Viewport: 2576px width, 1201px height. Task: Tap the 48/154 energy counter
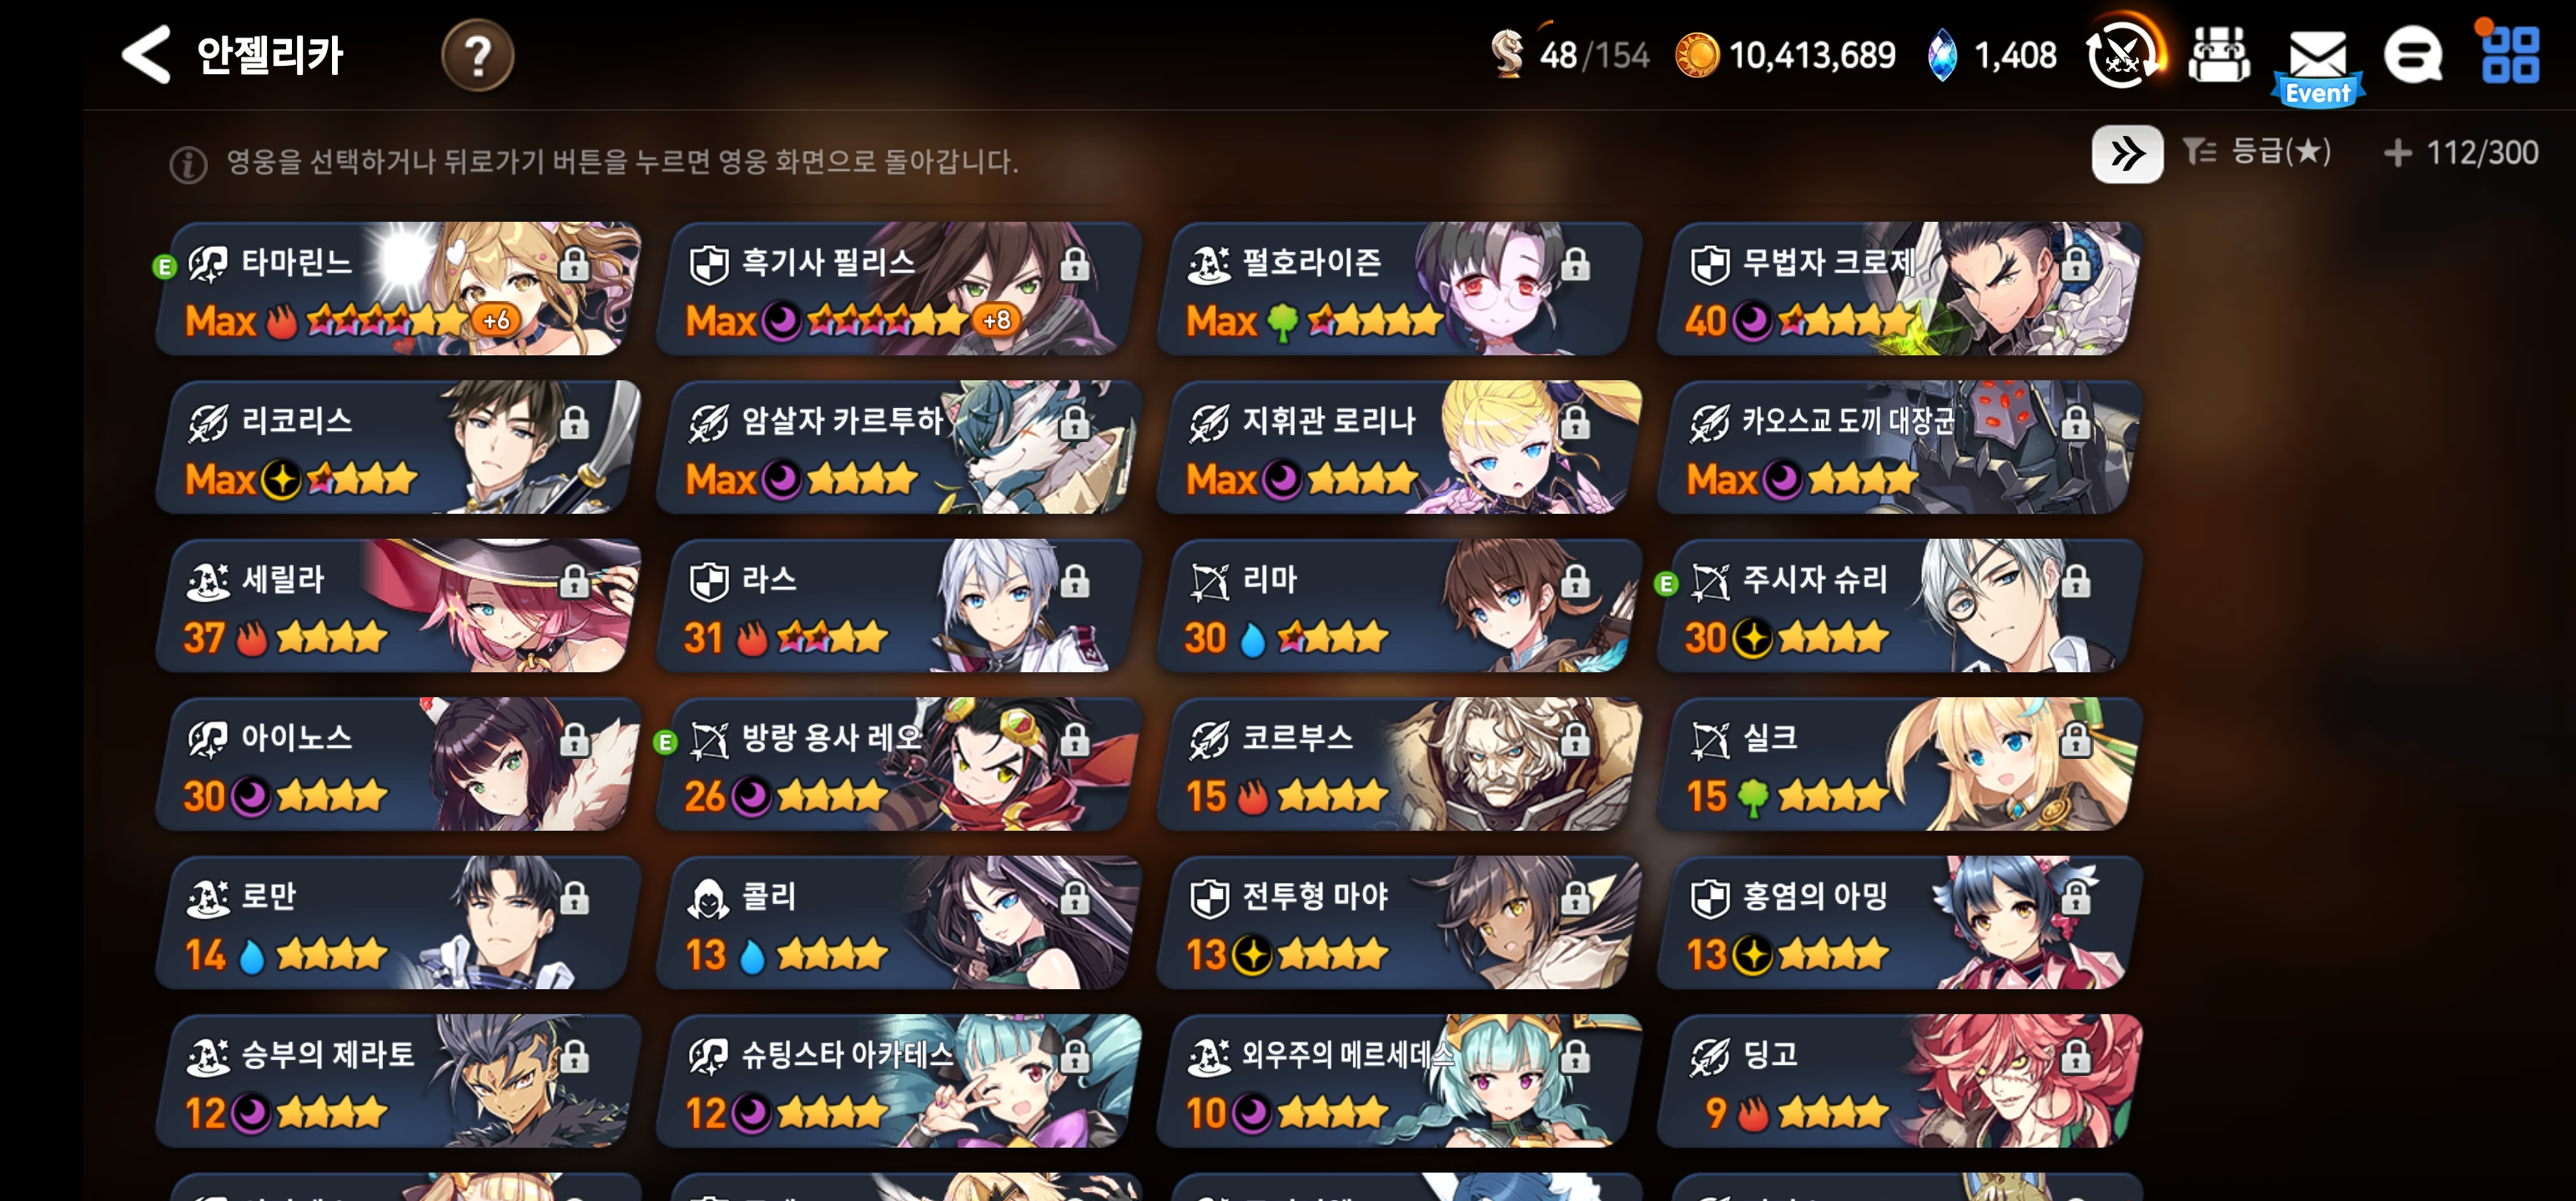(x=1568, y=54)
